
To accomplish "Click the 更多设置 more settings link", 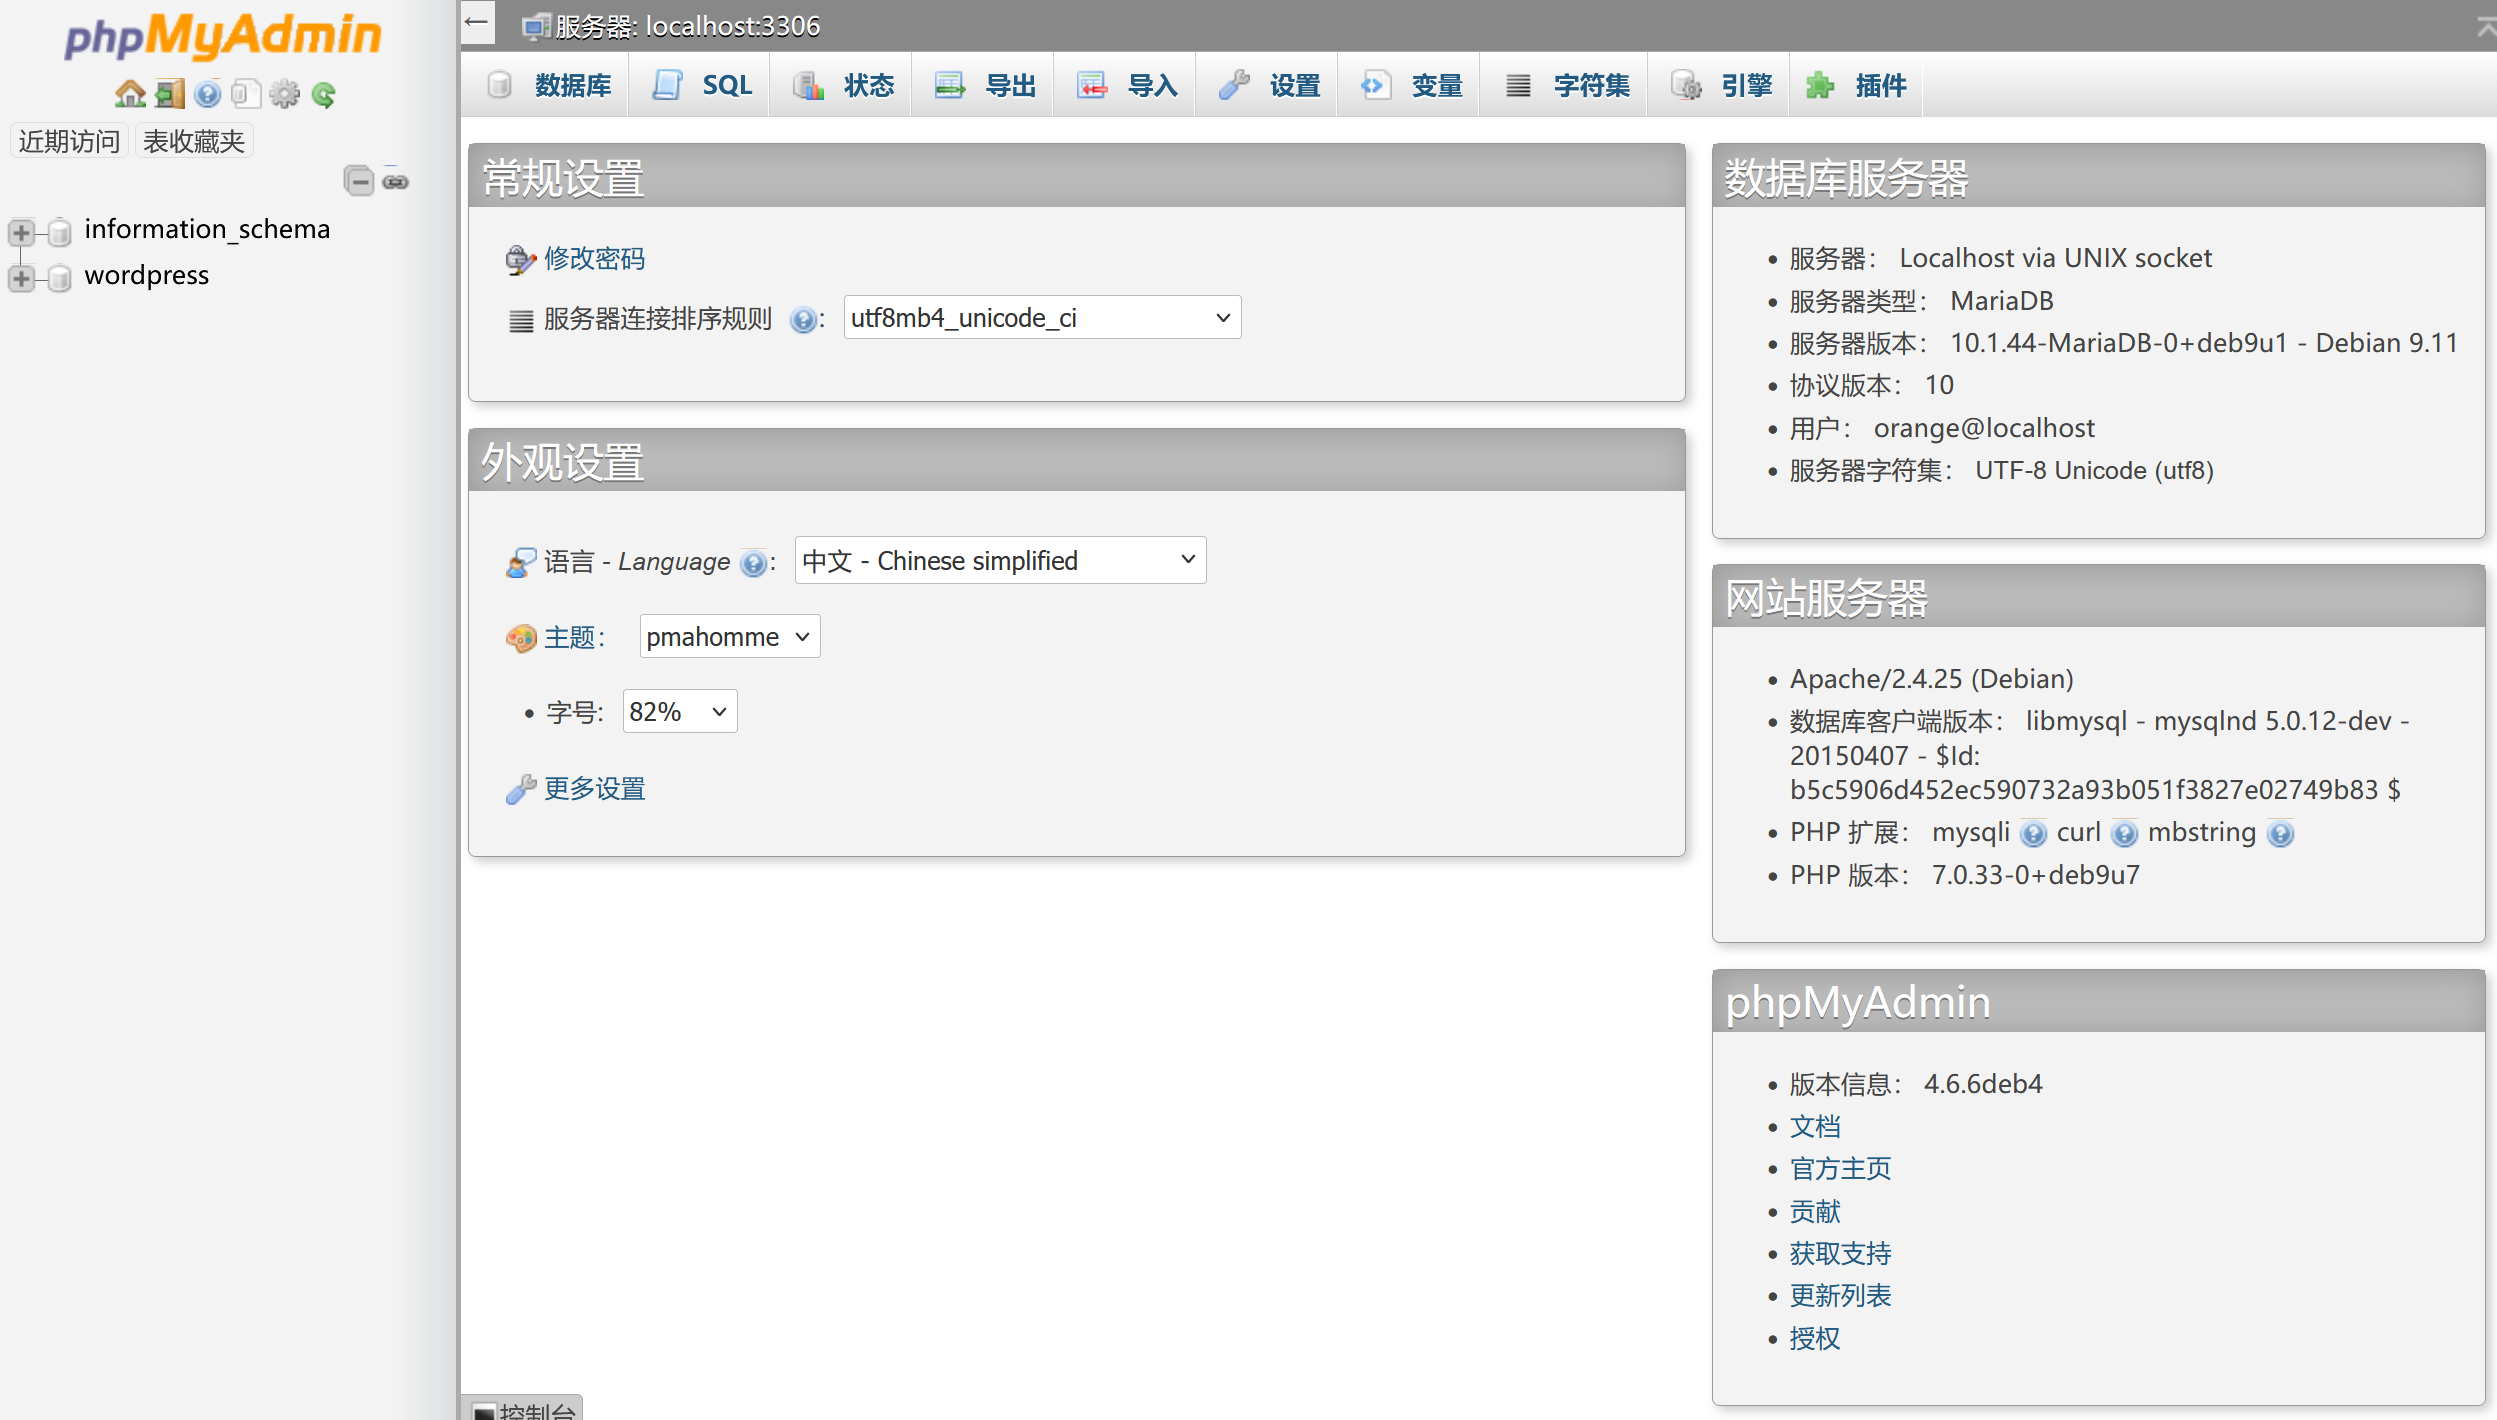I will (x=595, y=789).
